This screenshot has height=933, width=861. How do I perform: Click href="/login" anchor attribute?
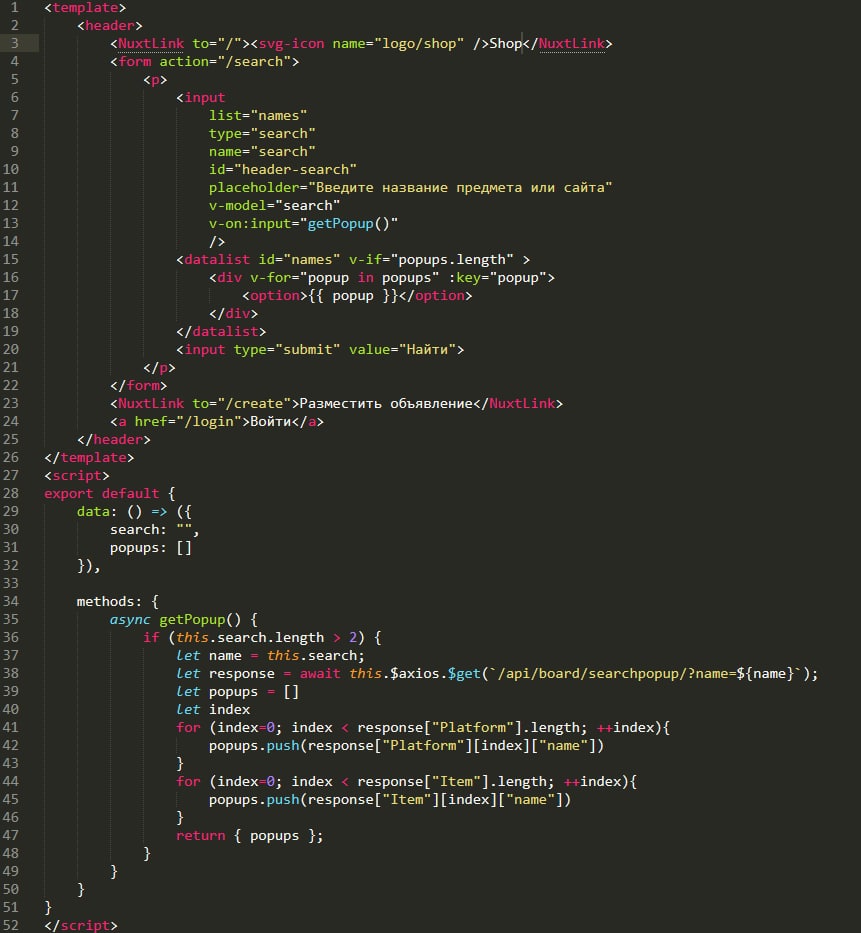[188, 421]
